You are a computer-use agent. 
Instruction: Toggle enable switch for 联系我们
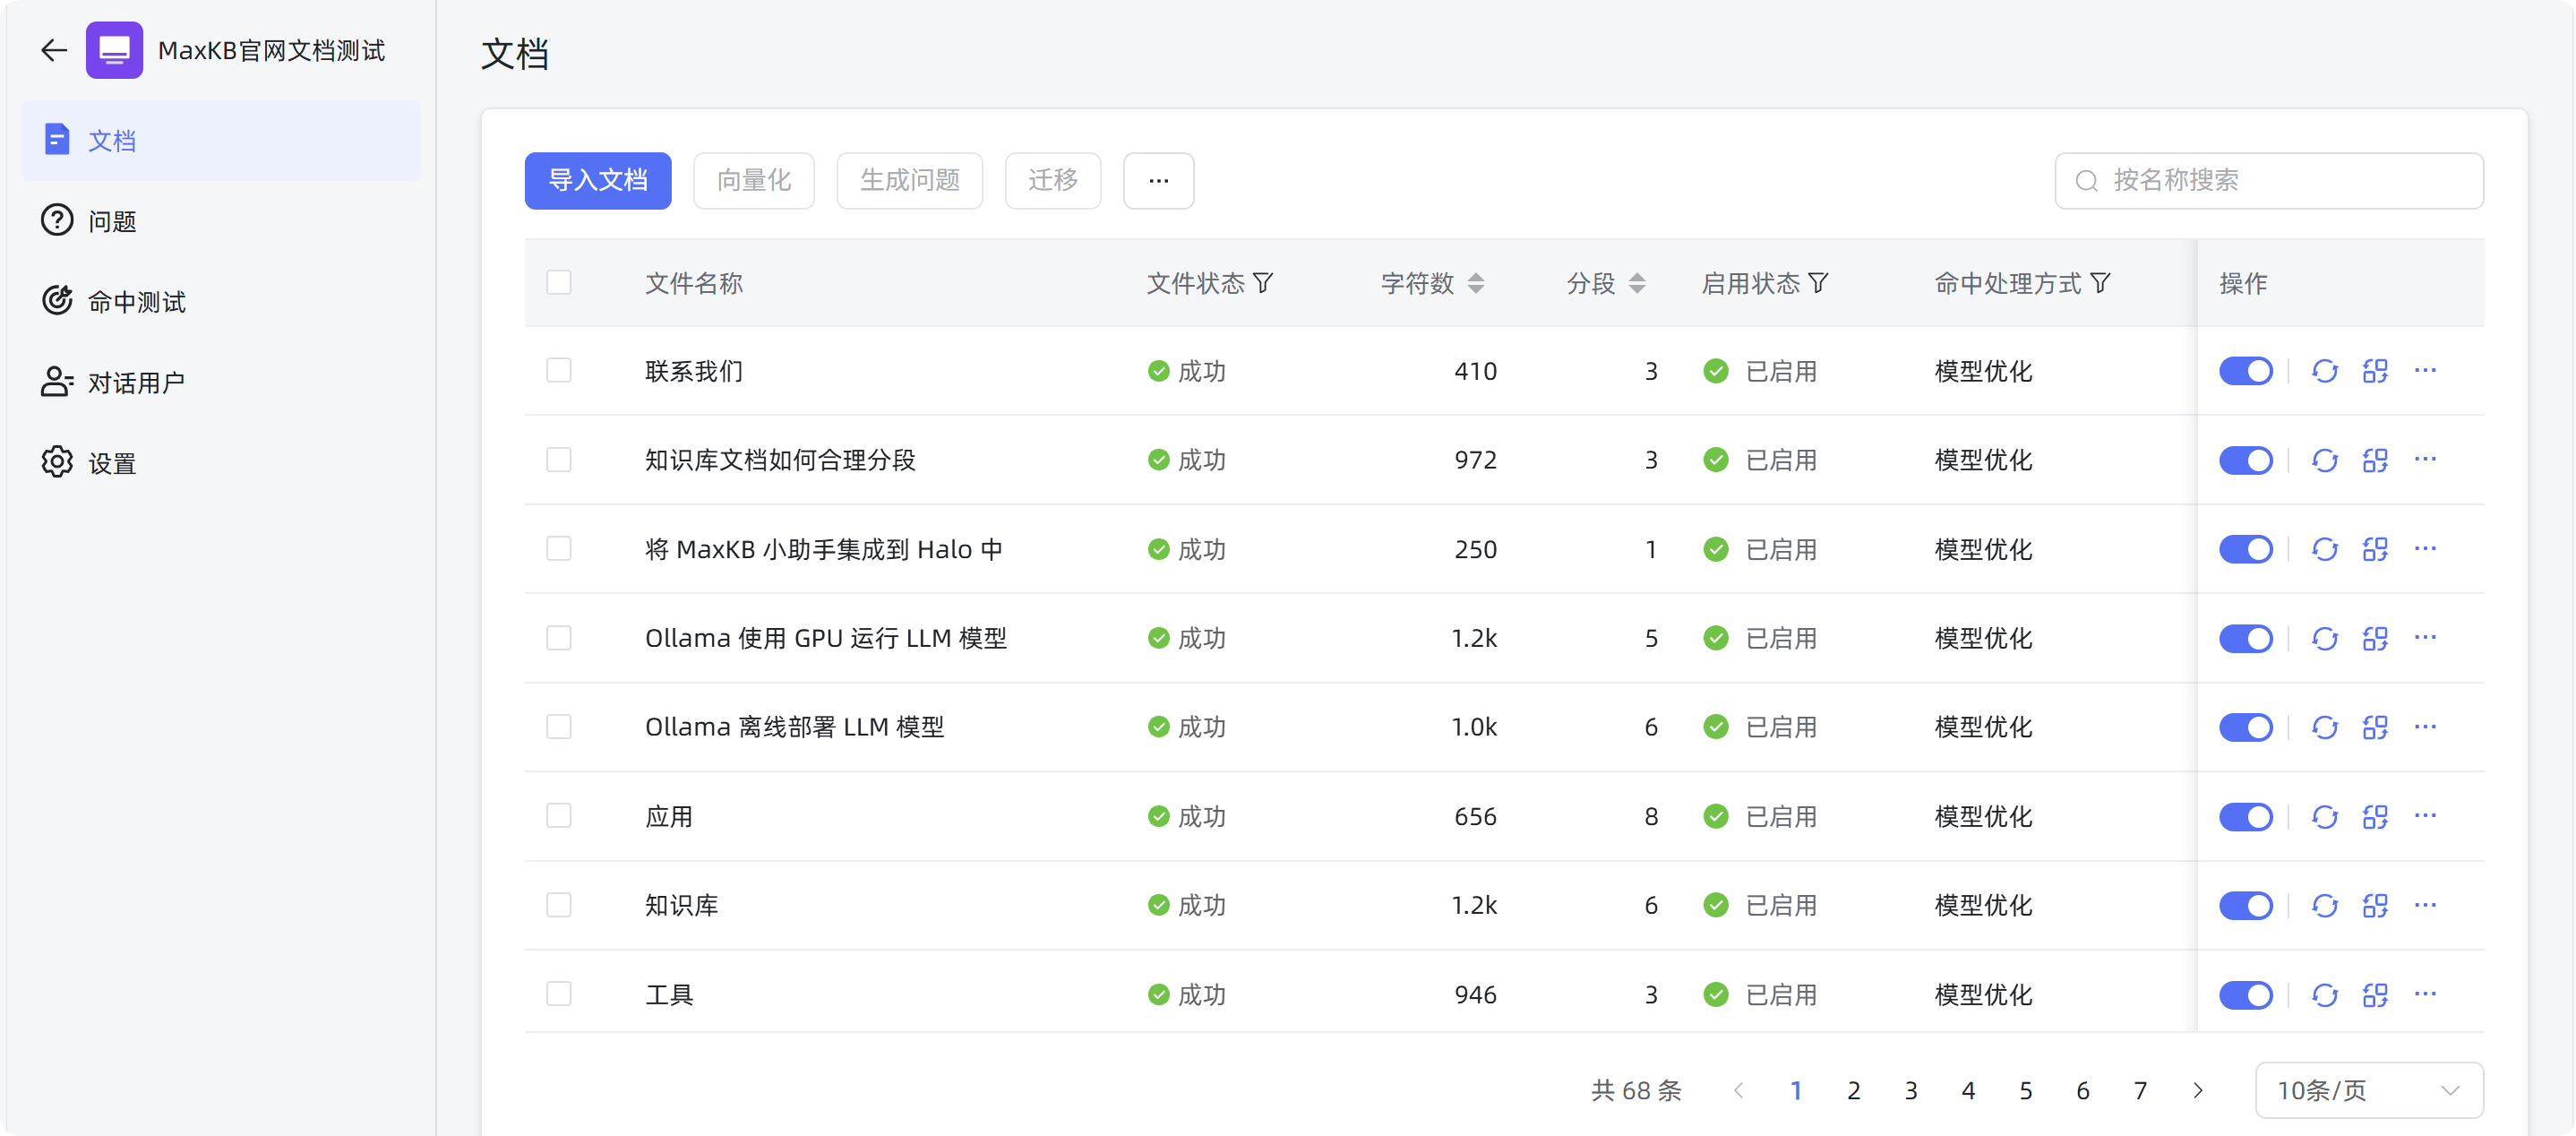[2246, 371]
